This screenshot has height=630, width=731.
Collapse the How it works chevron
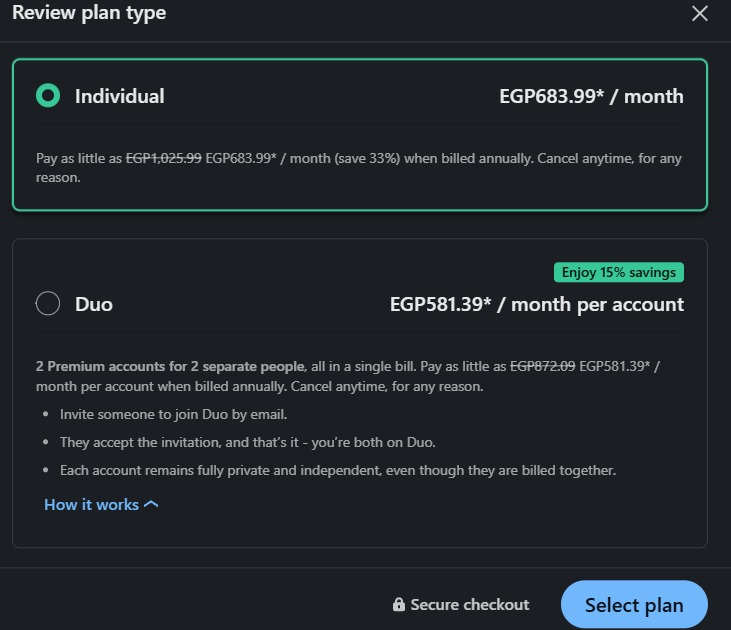[151, 504]
